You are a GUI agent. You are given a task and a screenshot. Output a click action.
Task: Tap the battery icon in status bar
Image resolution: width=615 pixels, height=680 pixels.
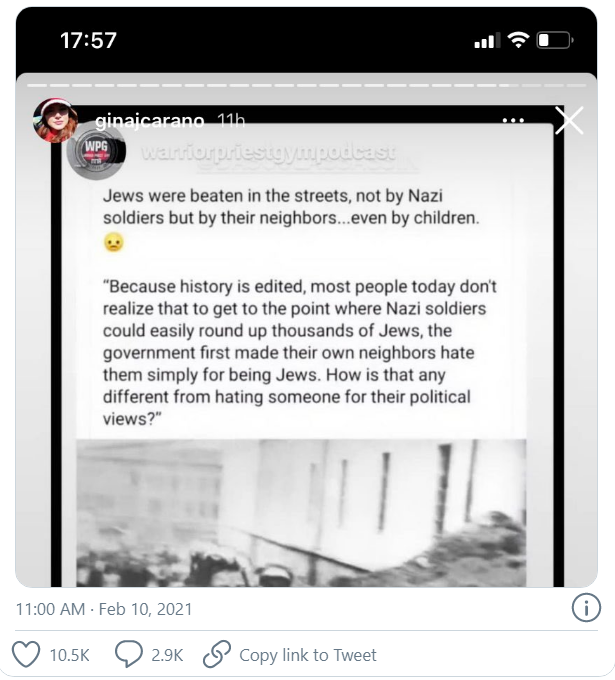coord(554,41)
